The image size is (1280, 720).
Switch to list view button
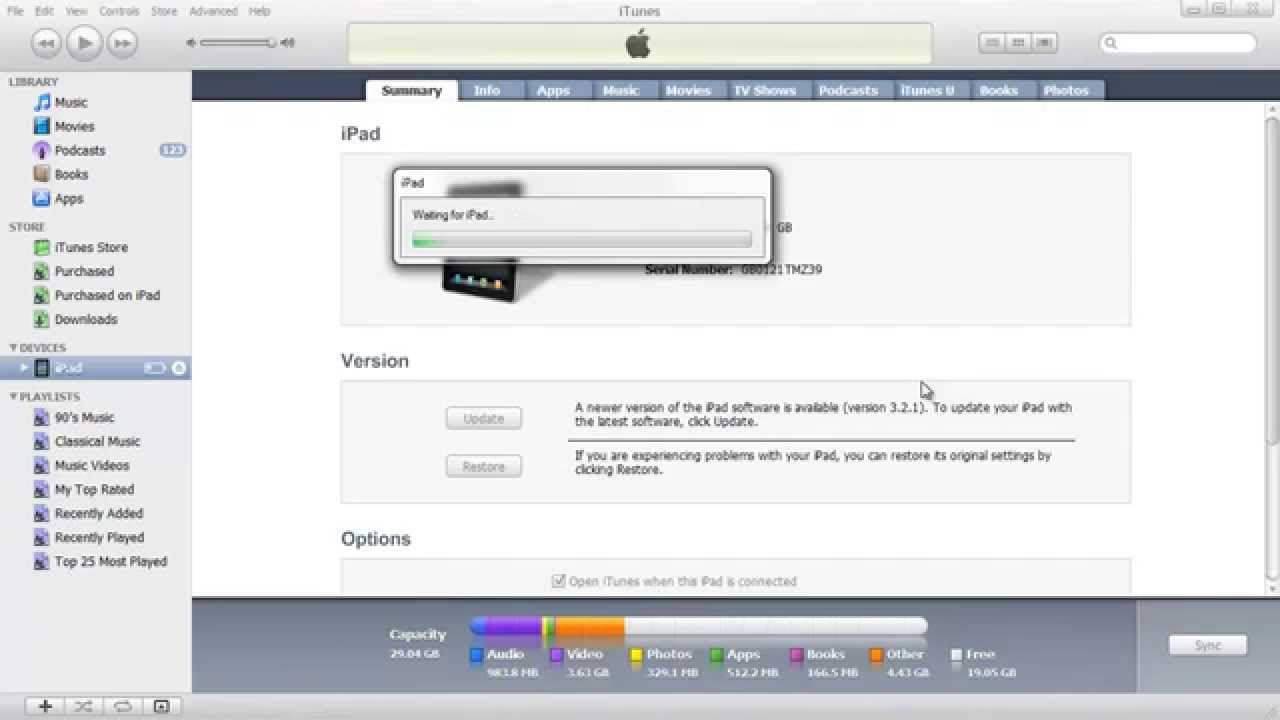click(x=992, y=43)
